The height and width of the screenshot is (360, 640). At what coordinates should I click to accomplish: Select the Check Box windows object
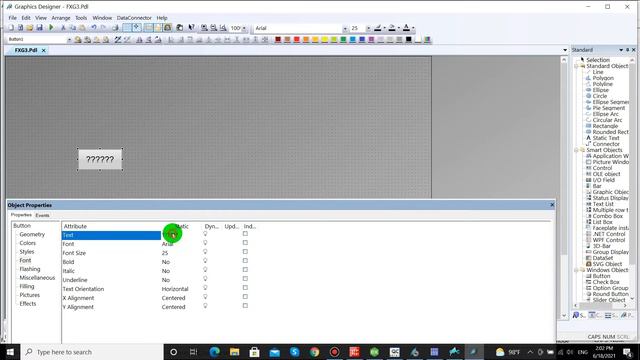tap(606, 282)
